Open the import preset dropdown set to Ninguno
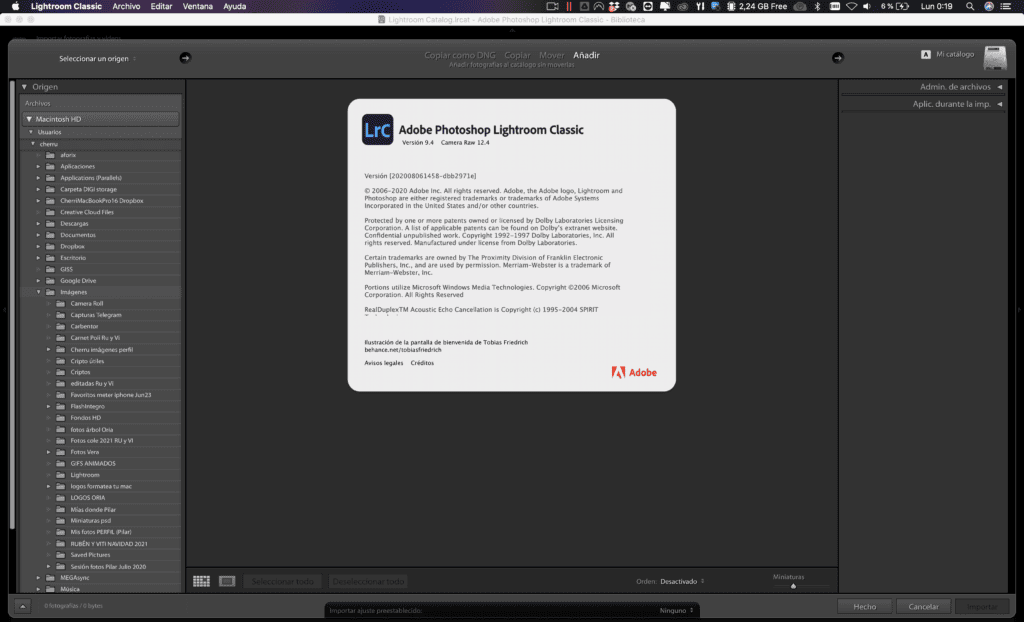 [x=677, y=610]
